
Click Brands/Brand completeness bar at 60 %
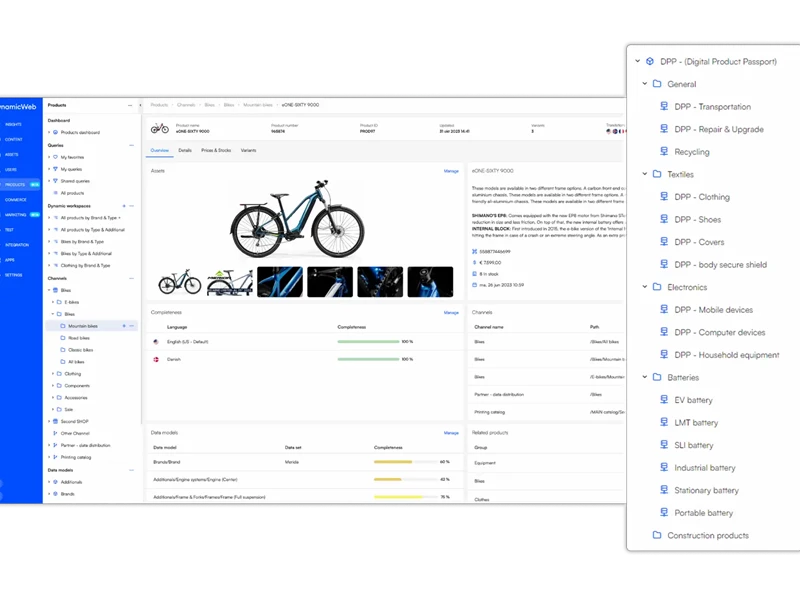tap(404, 462)
